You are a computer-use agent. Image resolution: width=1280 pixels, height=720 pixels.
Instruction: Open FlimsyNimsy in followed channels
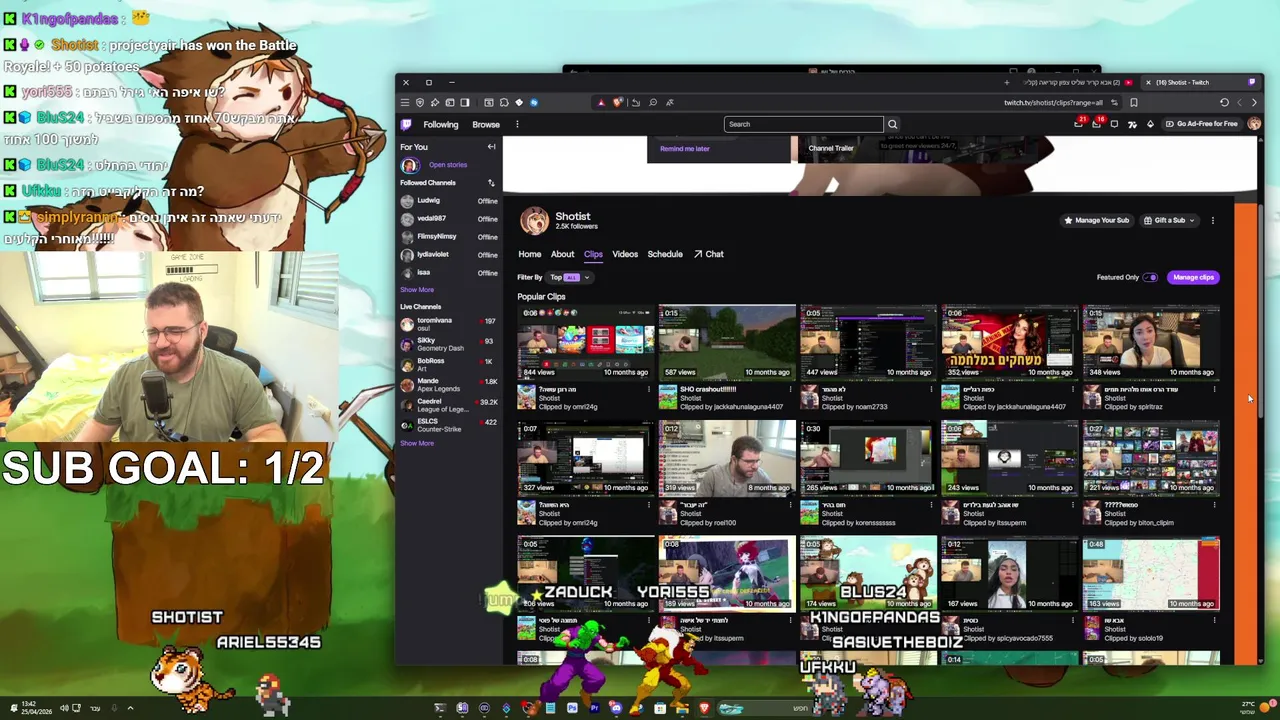[x=449, y=237]
